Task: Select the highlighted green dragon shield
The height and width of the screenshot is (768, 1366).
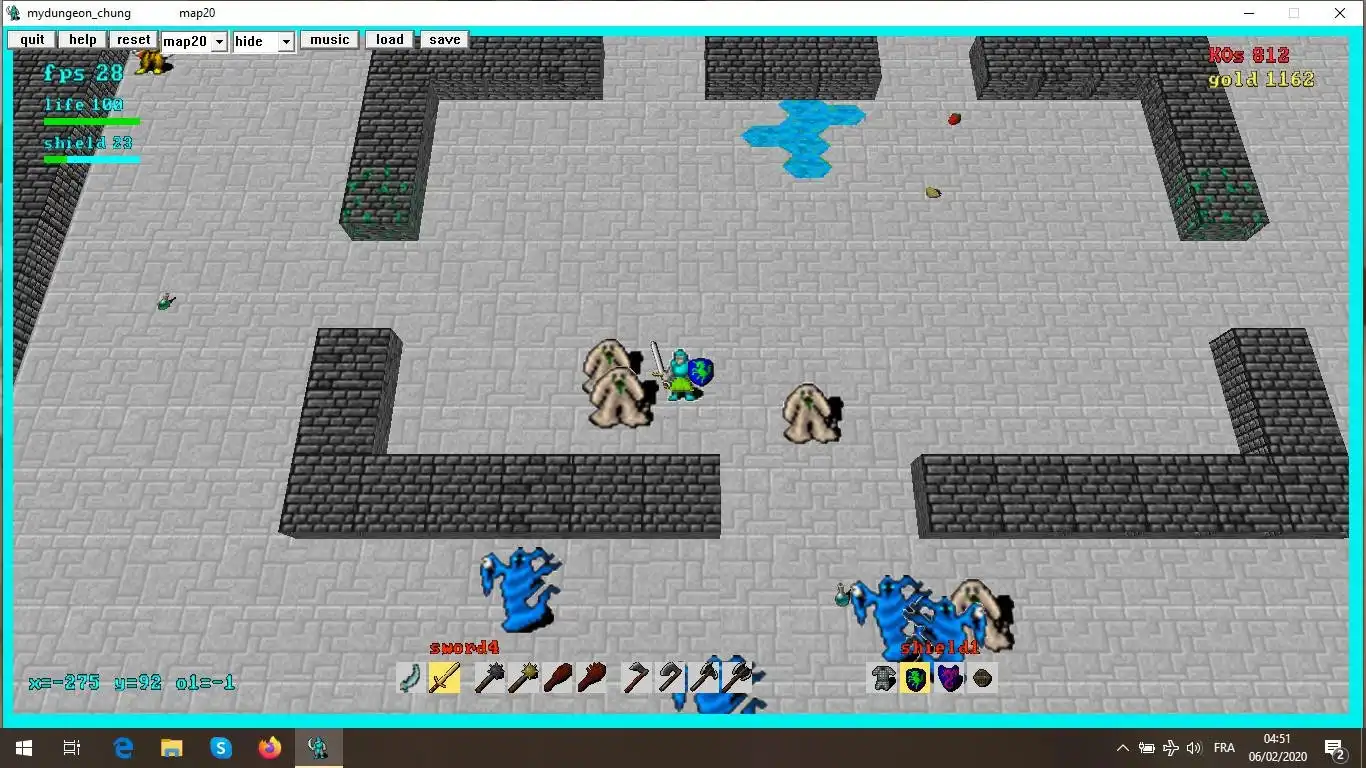Action: 915,678
